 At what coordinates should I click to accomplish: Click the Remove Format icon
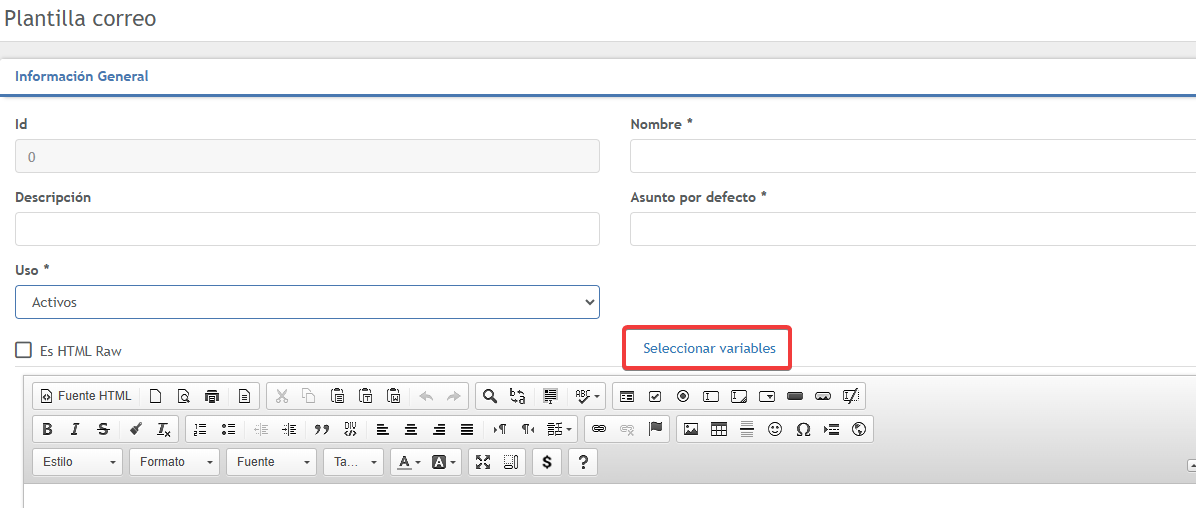click(164, 429)
